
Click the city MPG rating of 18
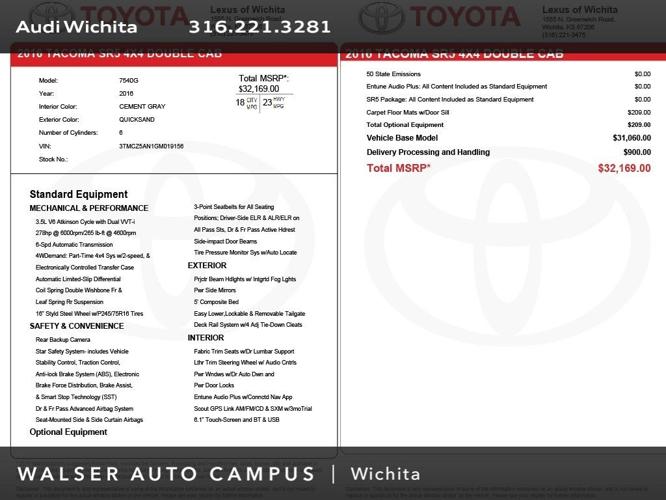[240, 102]
